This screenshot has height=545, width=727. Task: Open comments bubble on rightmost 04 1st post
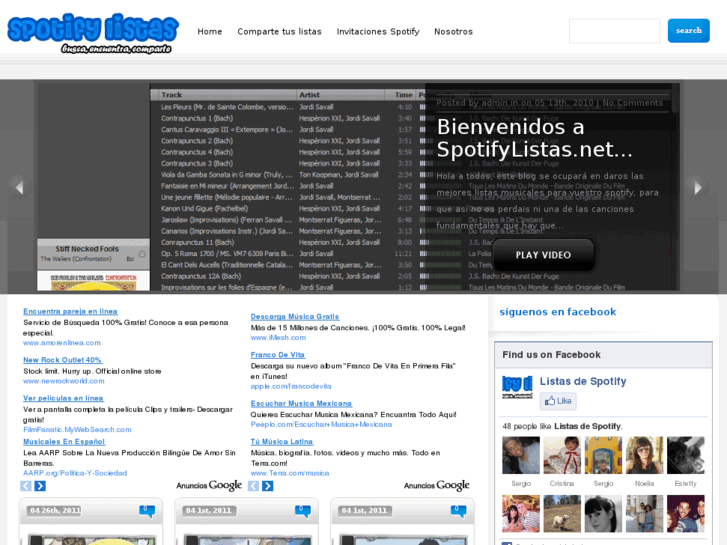[x=459, y=511]
